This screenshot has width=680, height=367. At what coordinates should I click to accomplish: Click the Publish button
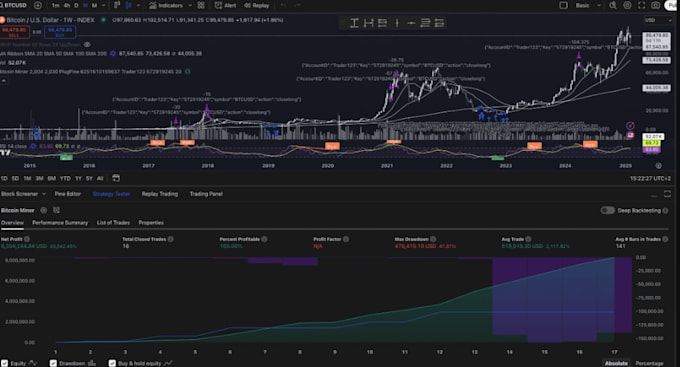(x=671, y=5)
